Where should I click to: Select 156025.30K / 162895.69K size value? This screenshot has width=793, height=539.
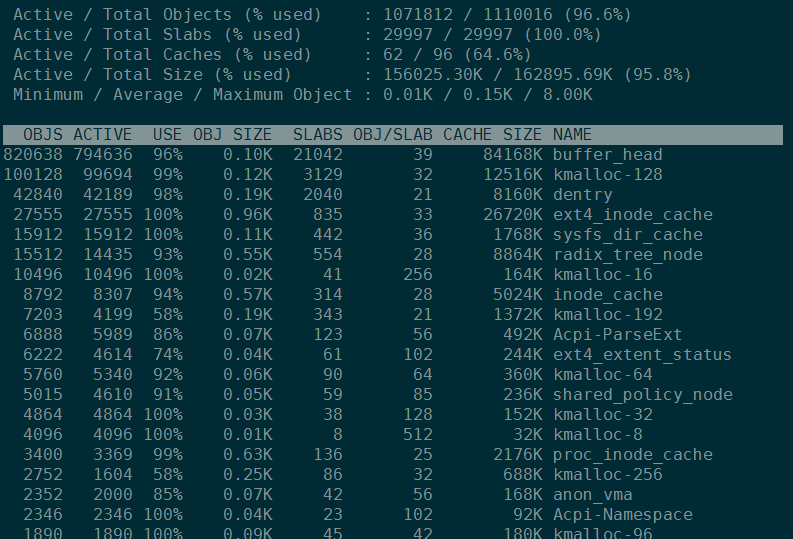(x=498, y=75)
